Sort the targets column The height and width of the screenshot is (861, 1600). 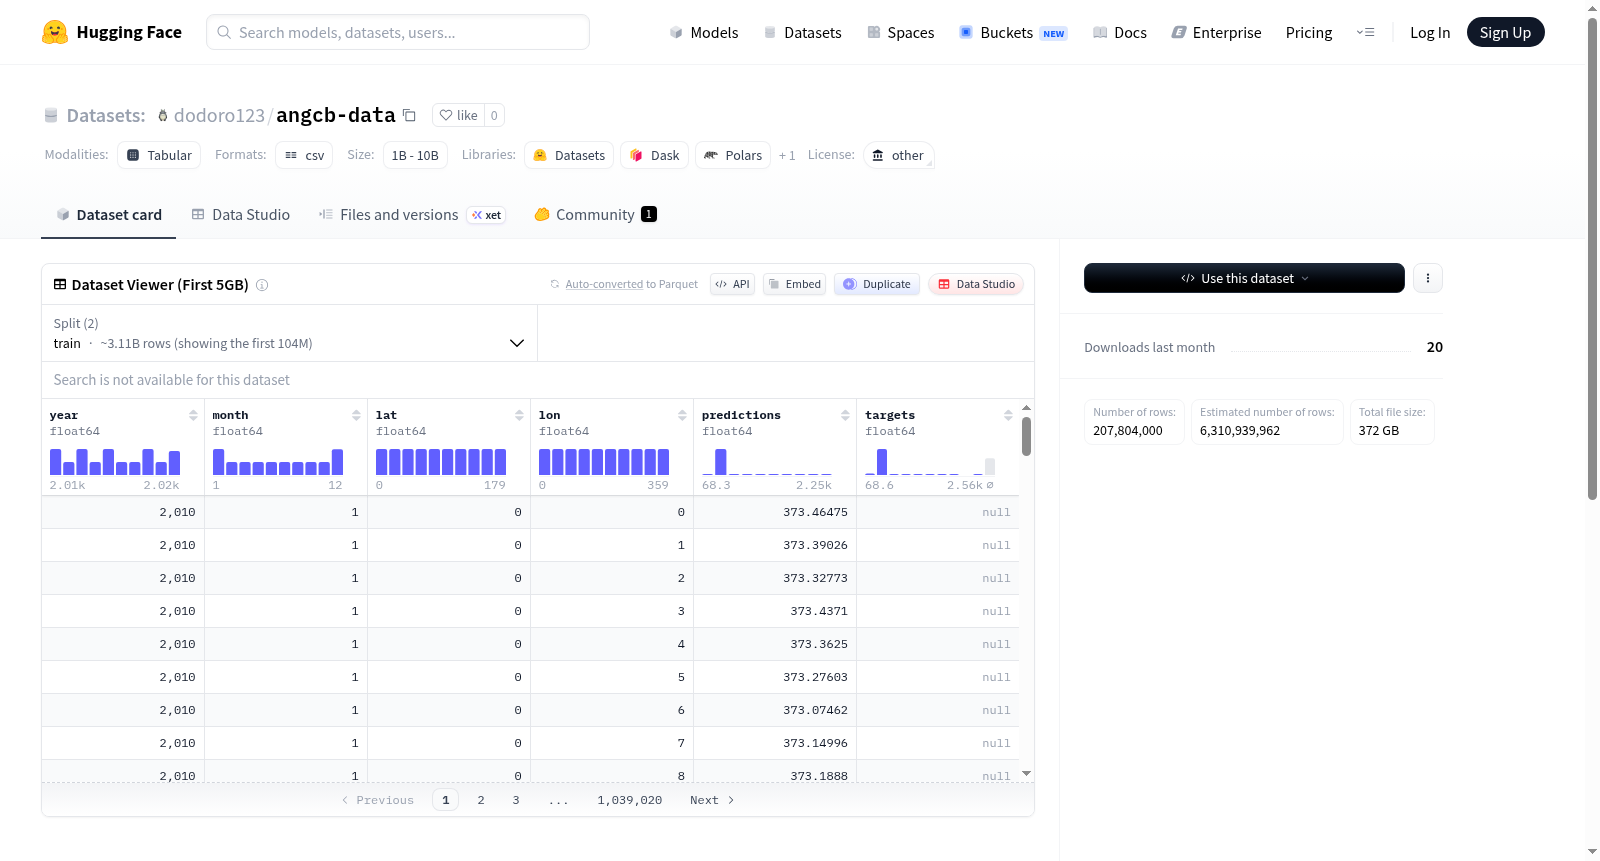(1008, 415)
